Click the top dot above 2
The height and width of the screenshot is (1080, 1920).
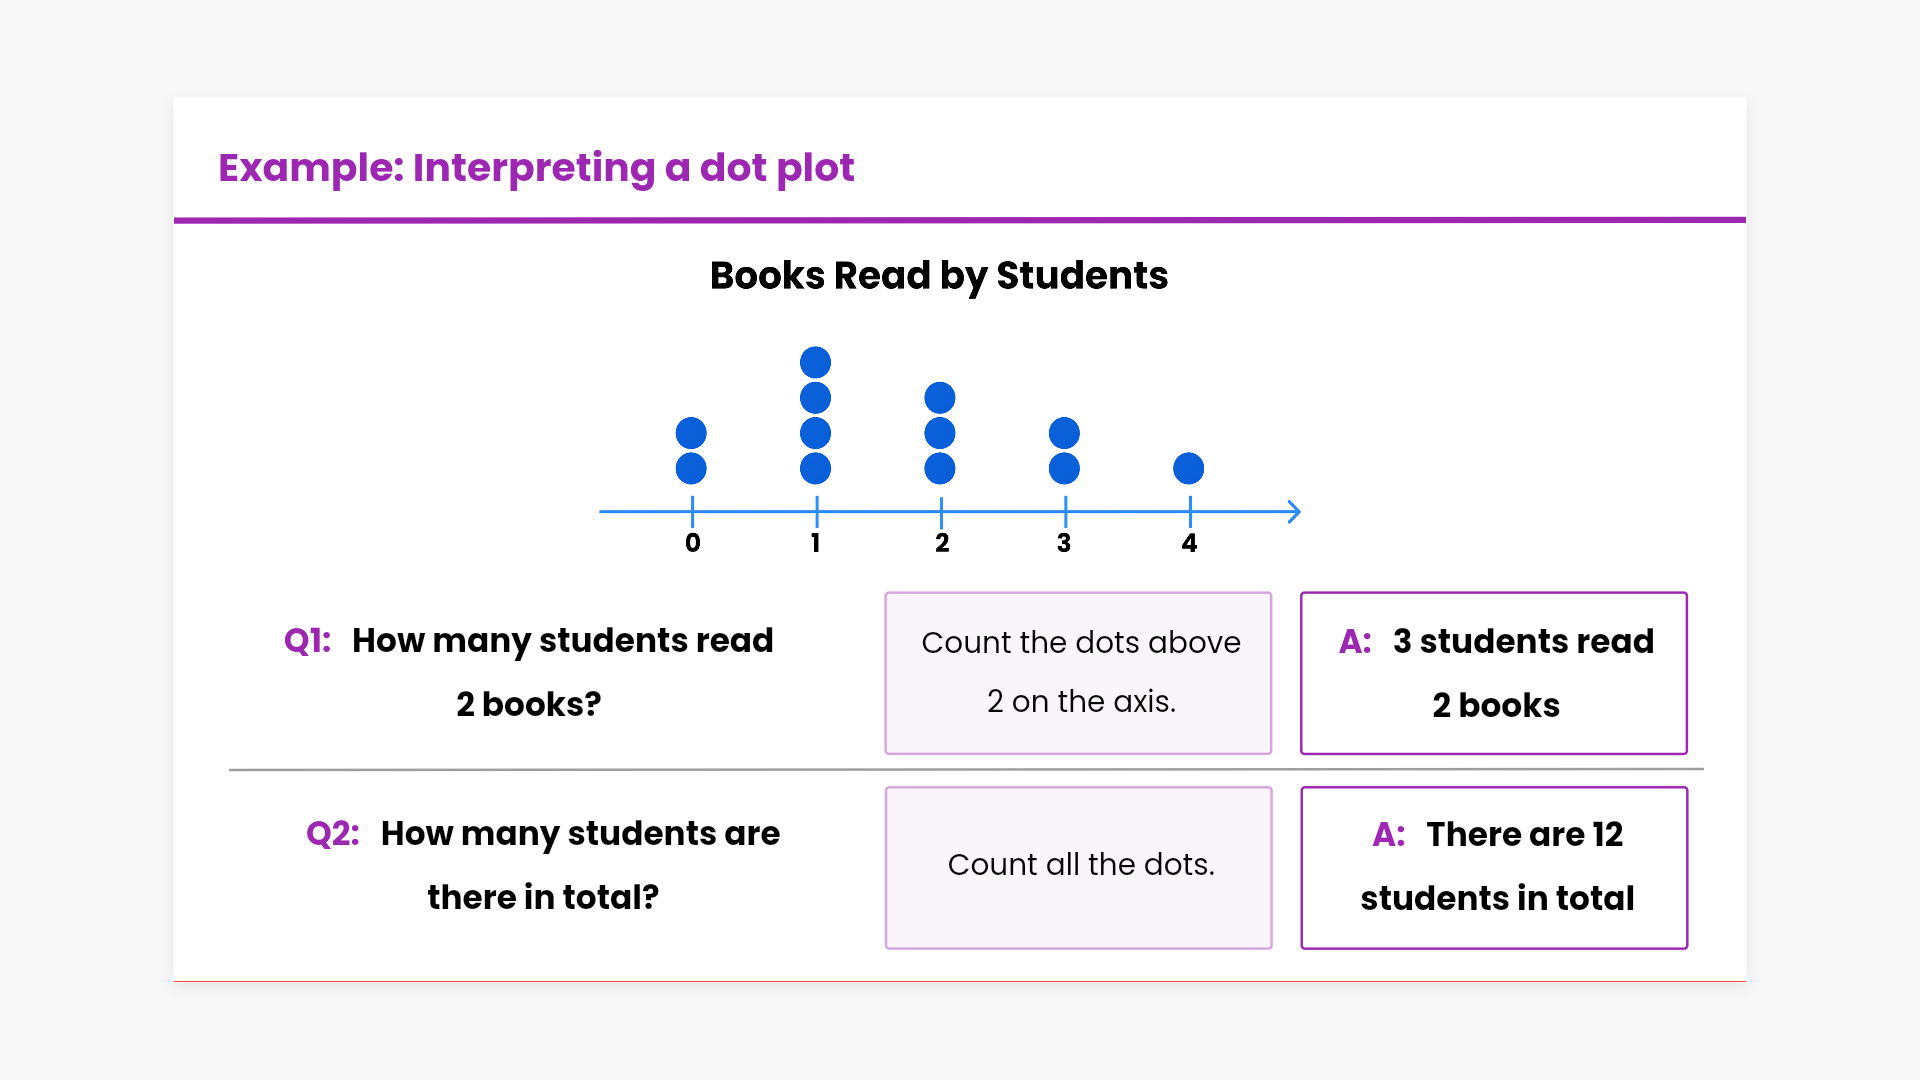pos(939,398)
